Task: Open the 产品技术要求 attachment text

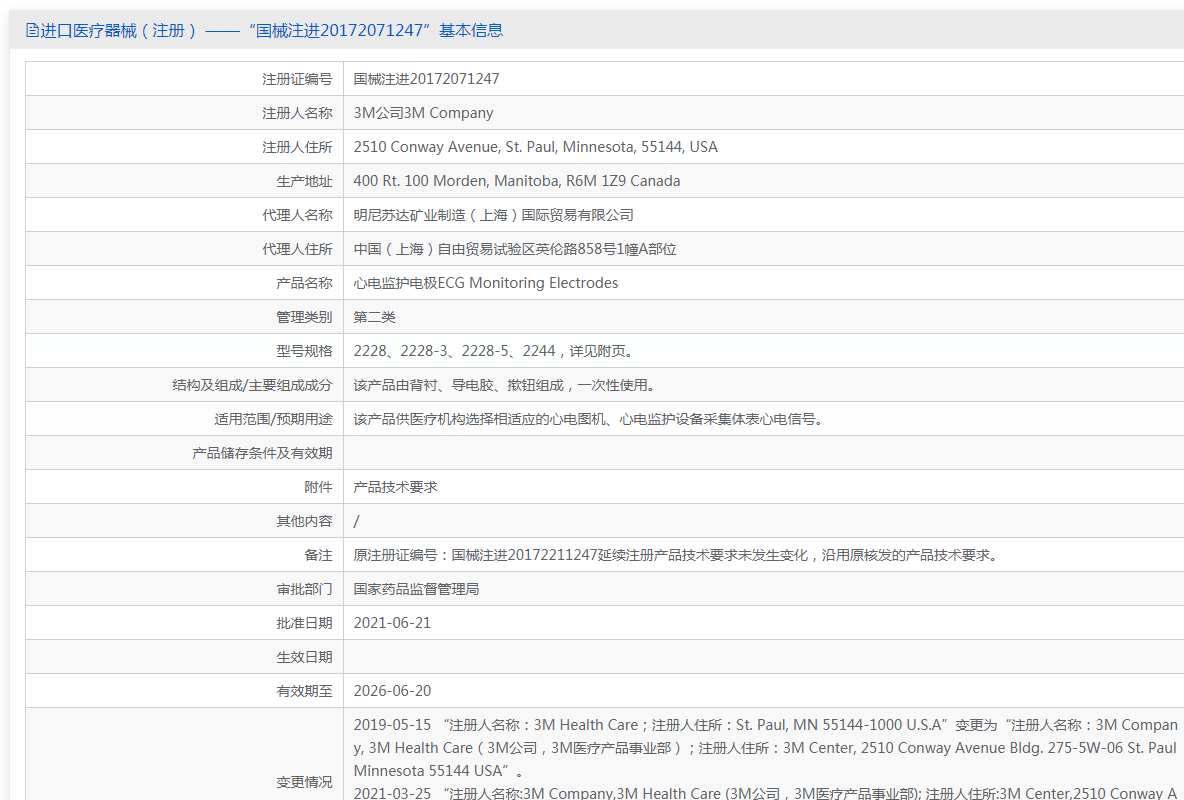Action: point(395,486)
